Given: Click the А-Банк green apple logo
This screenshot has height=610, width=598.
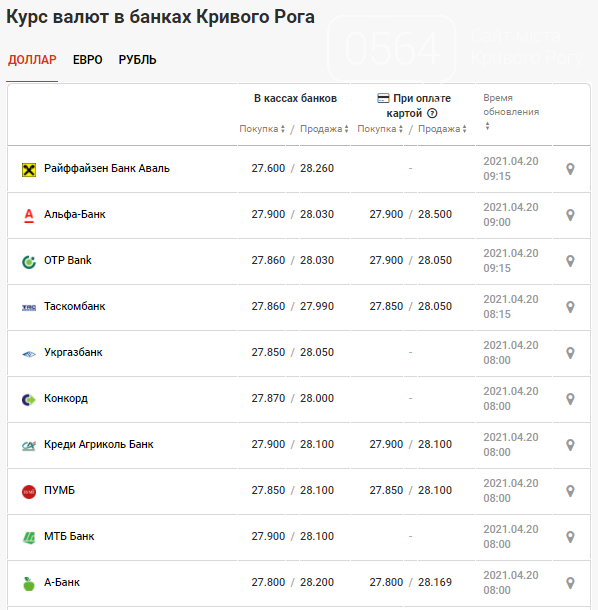Looking at the screenshot, I should (29, 584).
